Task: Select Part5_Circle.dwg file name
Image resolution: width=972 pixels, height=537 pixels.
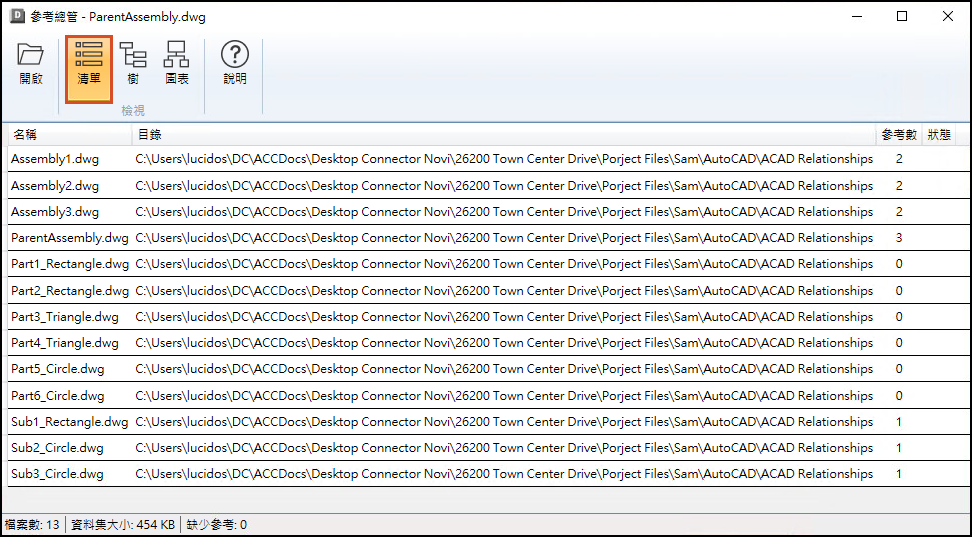Action: coord(58,369)
